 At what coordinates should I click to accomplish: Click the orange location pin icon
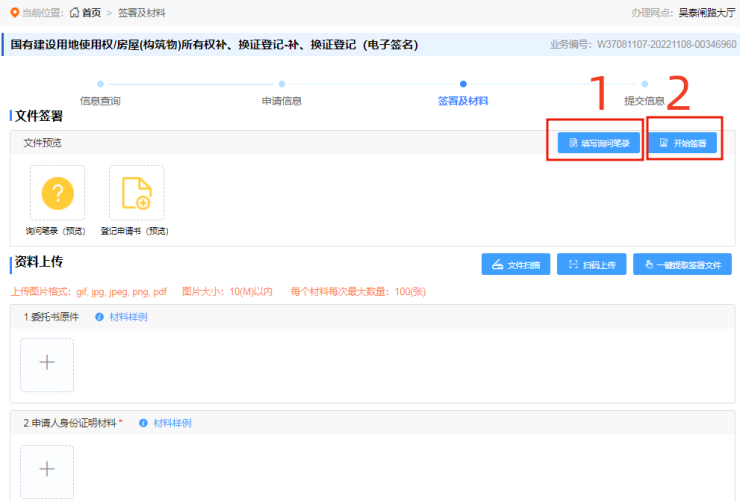coord(14,13)
